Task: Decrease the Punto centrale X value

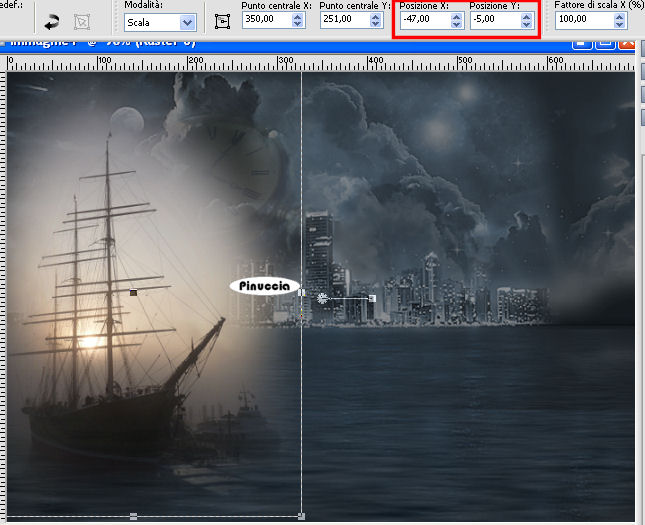Action: point(298,23)
